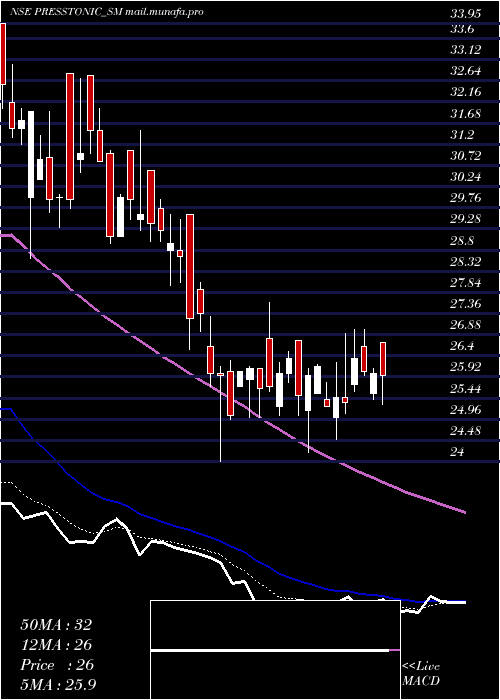Click the 33.12 price axis label

466,50
